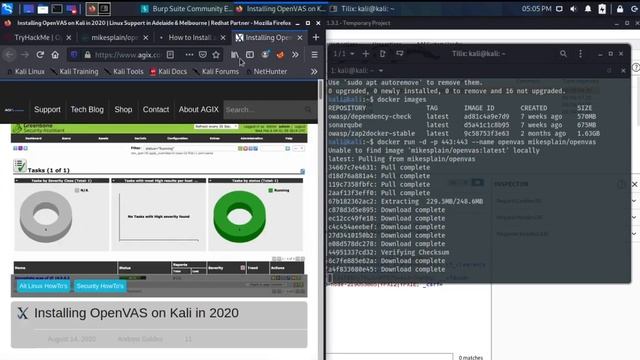Viewport: 640px width, 360px height.
Task: Bookmark this page with star icon
Action: click(x=216, y=55)
